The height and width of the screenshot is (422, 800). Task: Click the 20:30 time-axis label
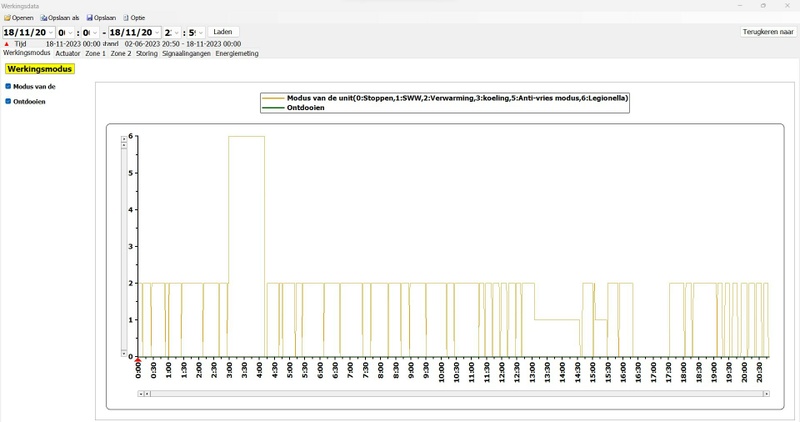tap(759, 372)
